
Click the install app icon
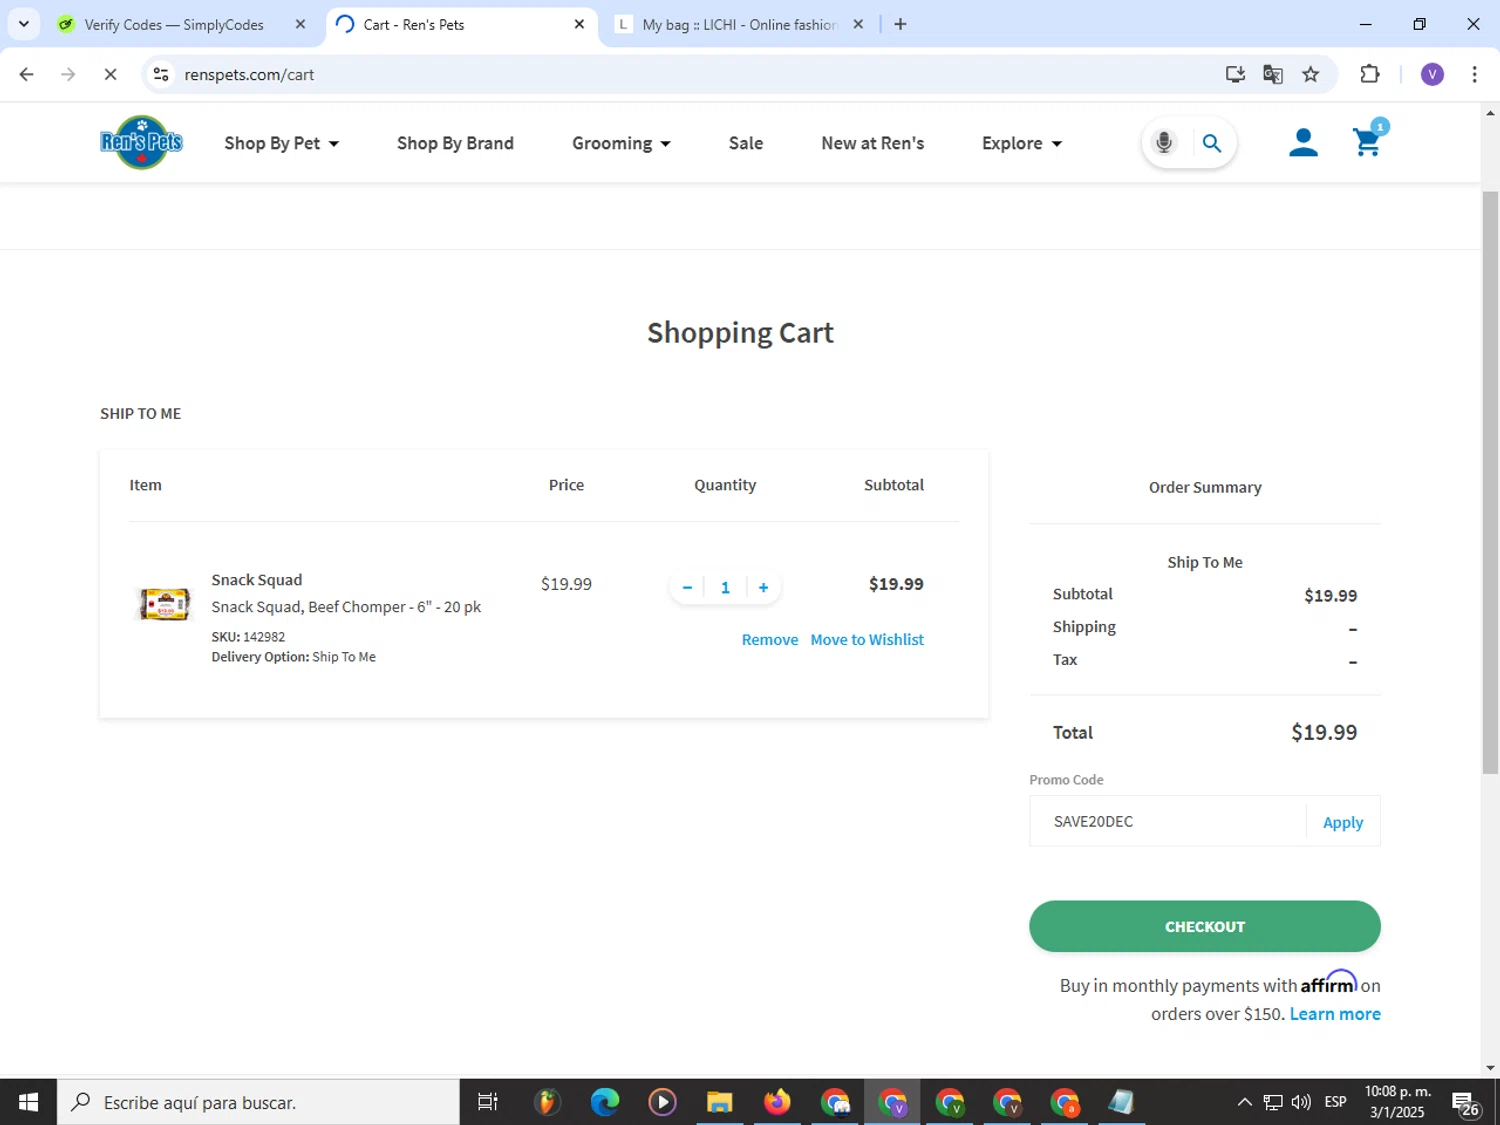1235,74
